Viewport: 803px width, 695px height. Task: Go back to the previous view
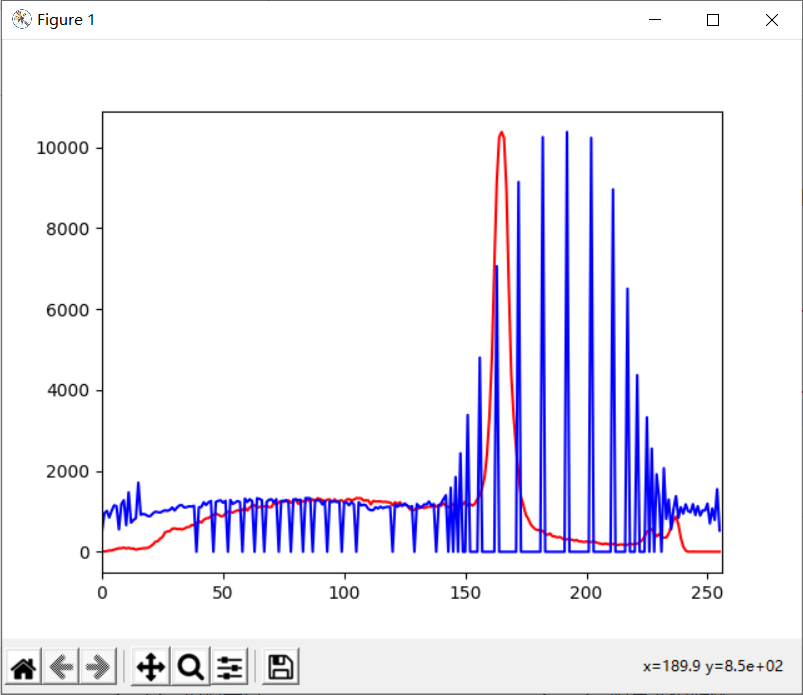(x=62, y=666)
